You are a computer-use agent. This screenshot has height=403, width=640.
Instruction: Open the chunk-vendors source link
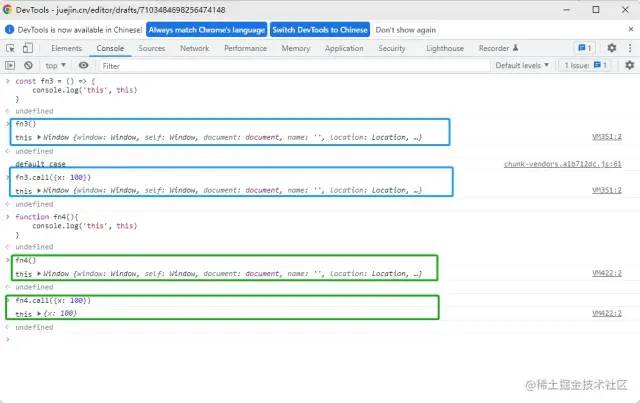[x=562, y=164]
